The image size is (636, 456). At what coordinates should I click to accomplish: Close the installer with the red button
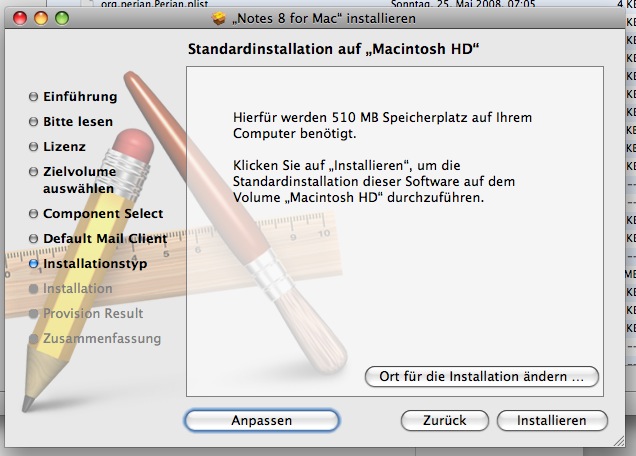(x=20, y=18)
